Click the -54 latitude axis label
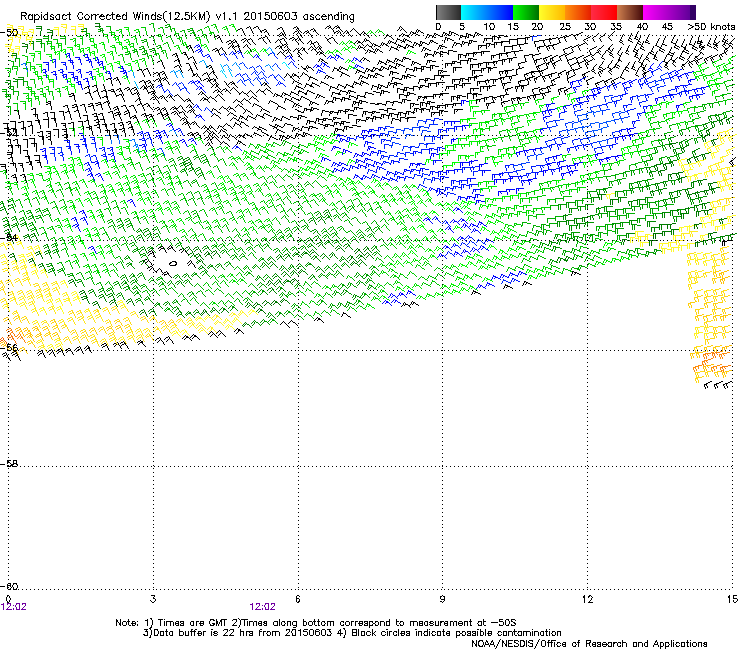 point(9,237)
